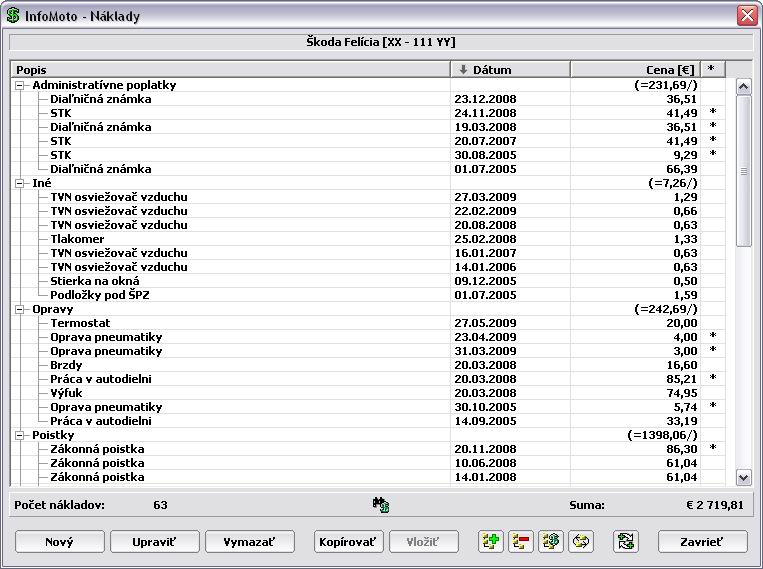Select STK row dated 30.08.2005

coord(368,155)
